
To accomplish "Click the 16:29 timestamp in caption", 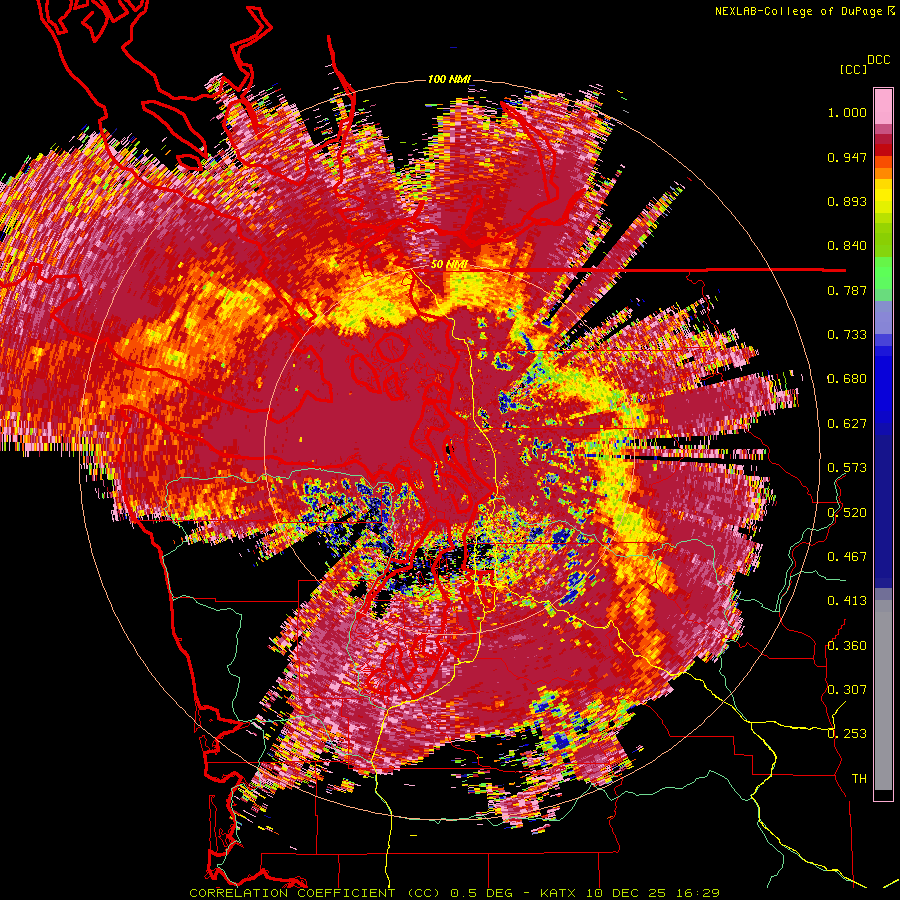I will point(697,893).
